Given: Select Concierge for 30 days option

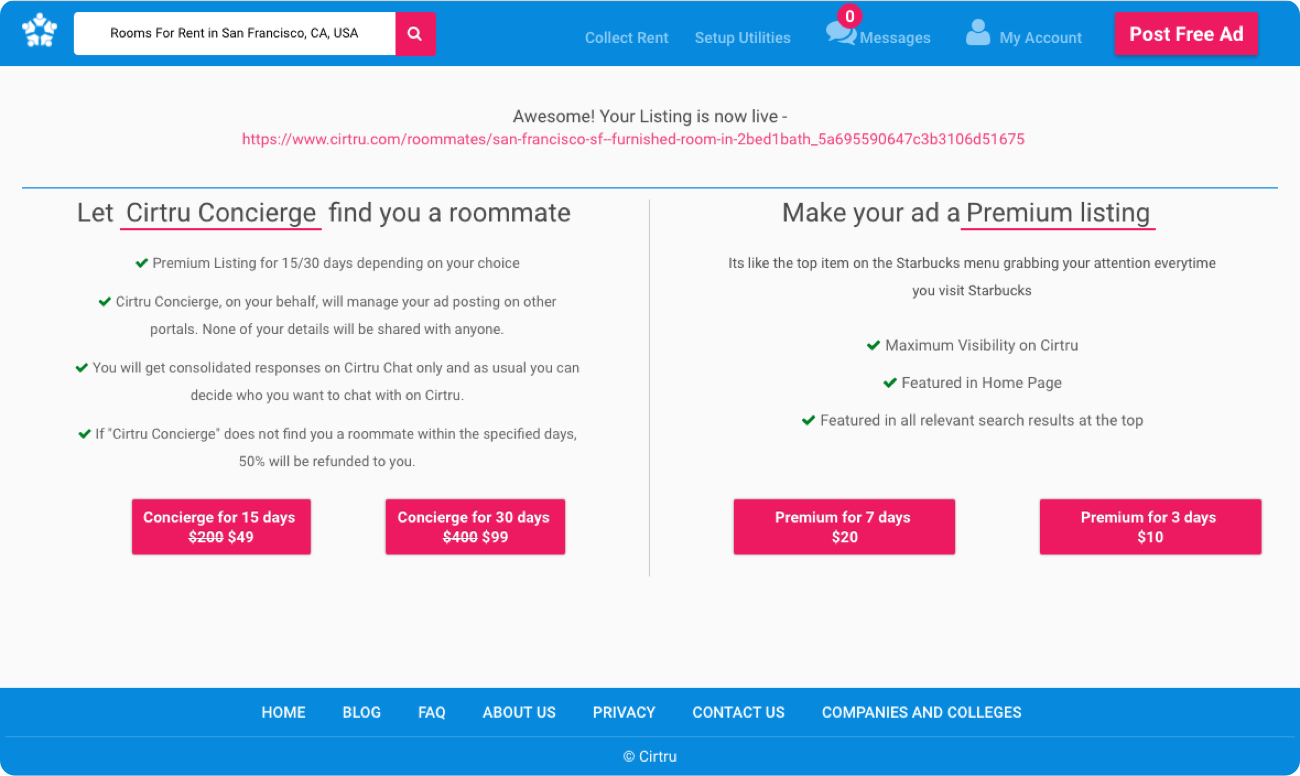Looking at the screenshot, I should (475, 527).
